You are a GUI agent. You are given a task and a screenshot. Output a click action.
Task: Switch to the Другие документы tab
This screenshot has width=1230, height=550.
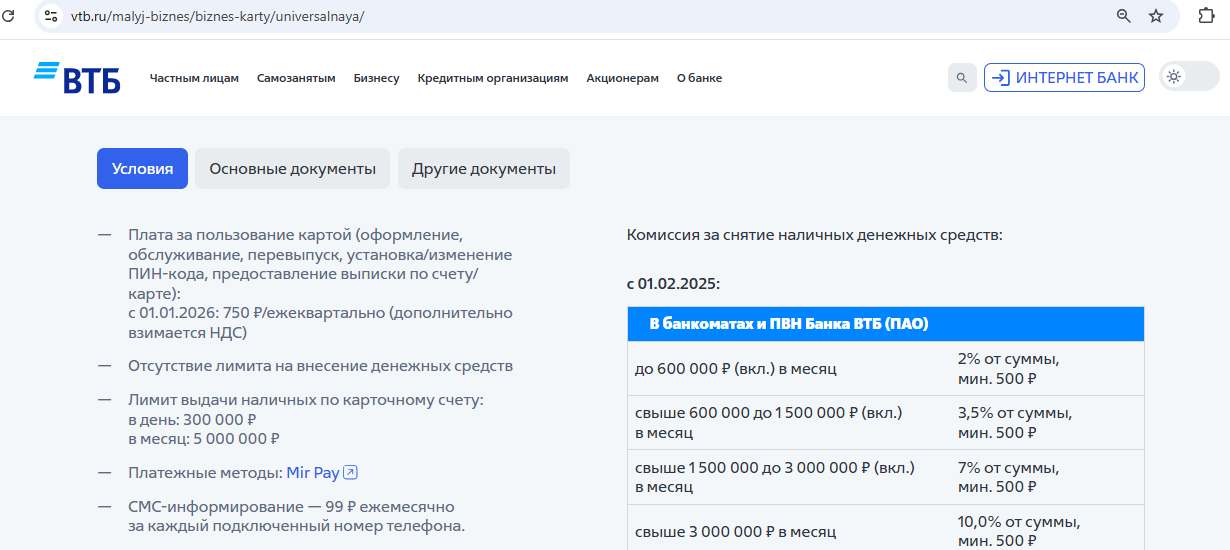coord(483,169)
